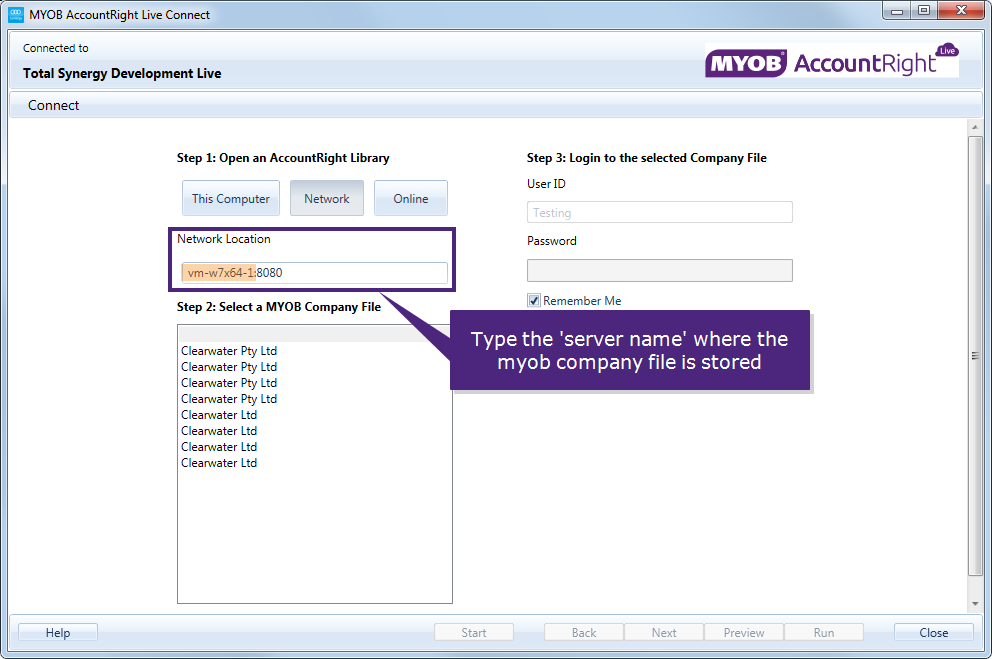Click the Run button

point(823,632)
